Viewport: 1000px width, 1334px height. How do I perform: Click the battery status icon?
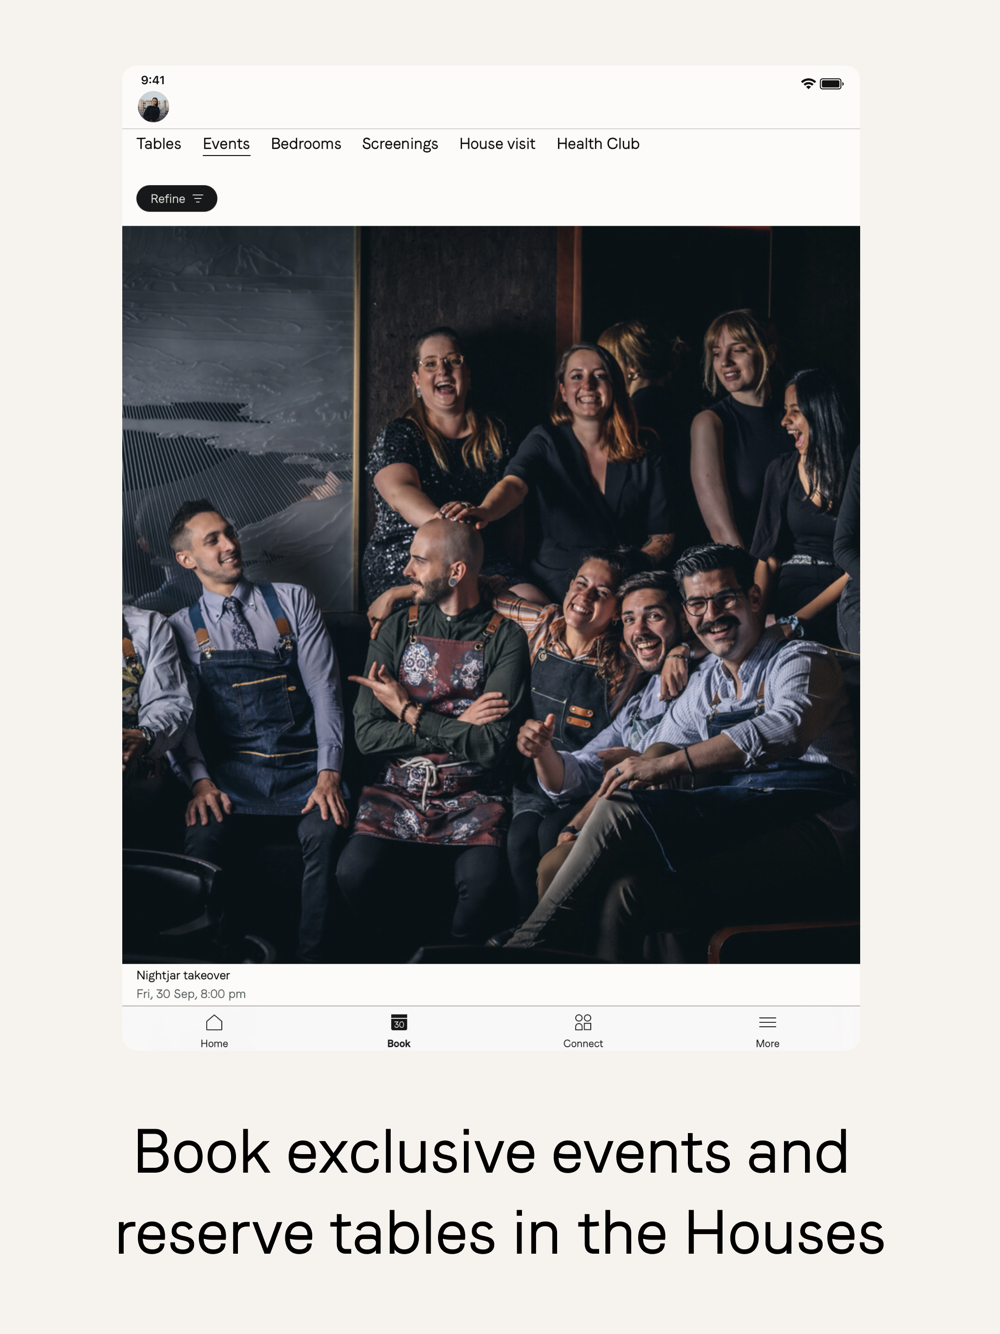pos(832,84)
